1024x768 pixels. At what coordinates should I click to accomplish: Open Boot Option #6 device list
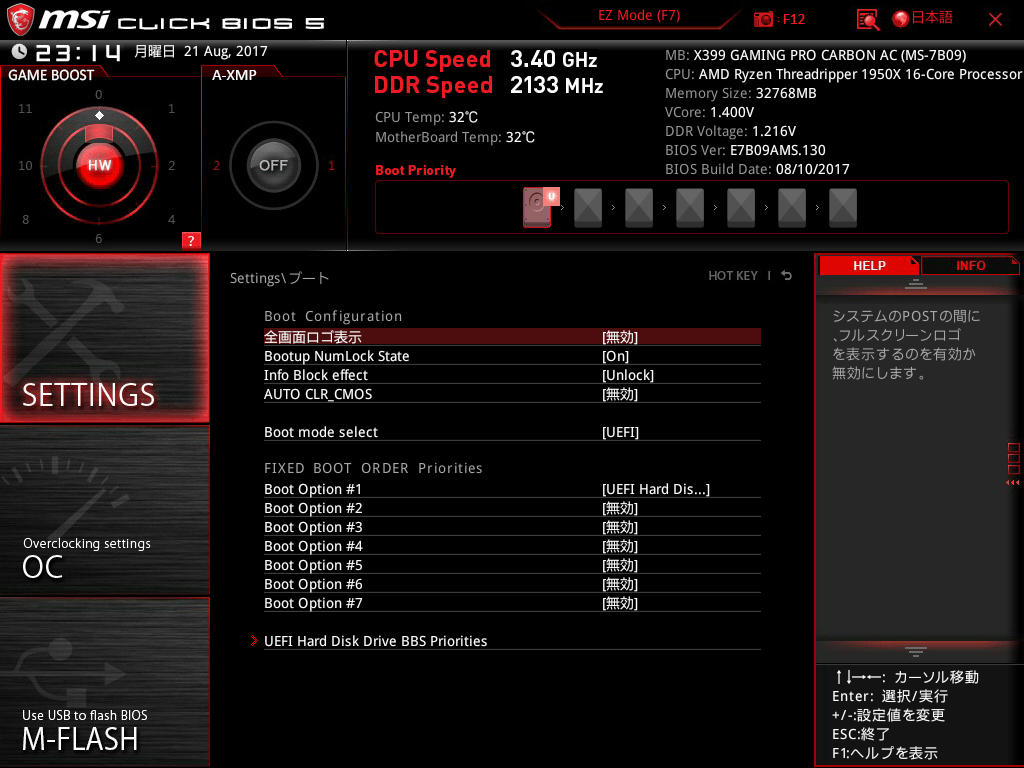[x=512, y=584]
